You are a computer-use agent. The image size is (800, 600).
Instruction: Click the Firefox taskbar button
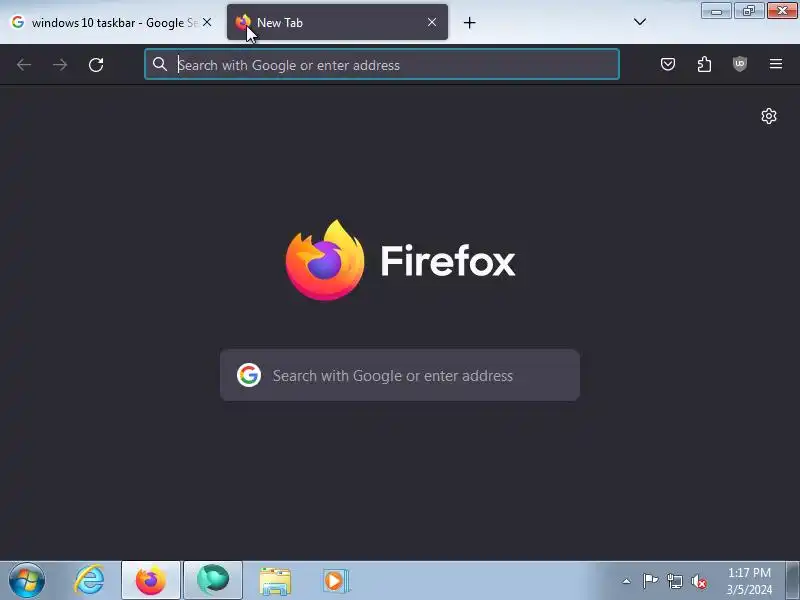[151, 581]
